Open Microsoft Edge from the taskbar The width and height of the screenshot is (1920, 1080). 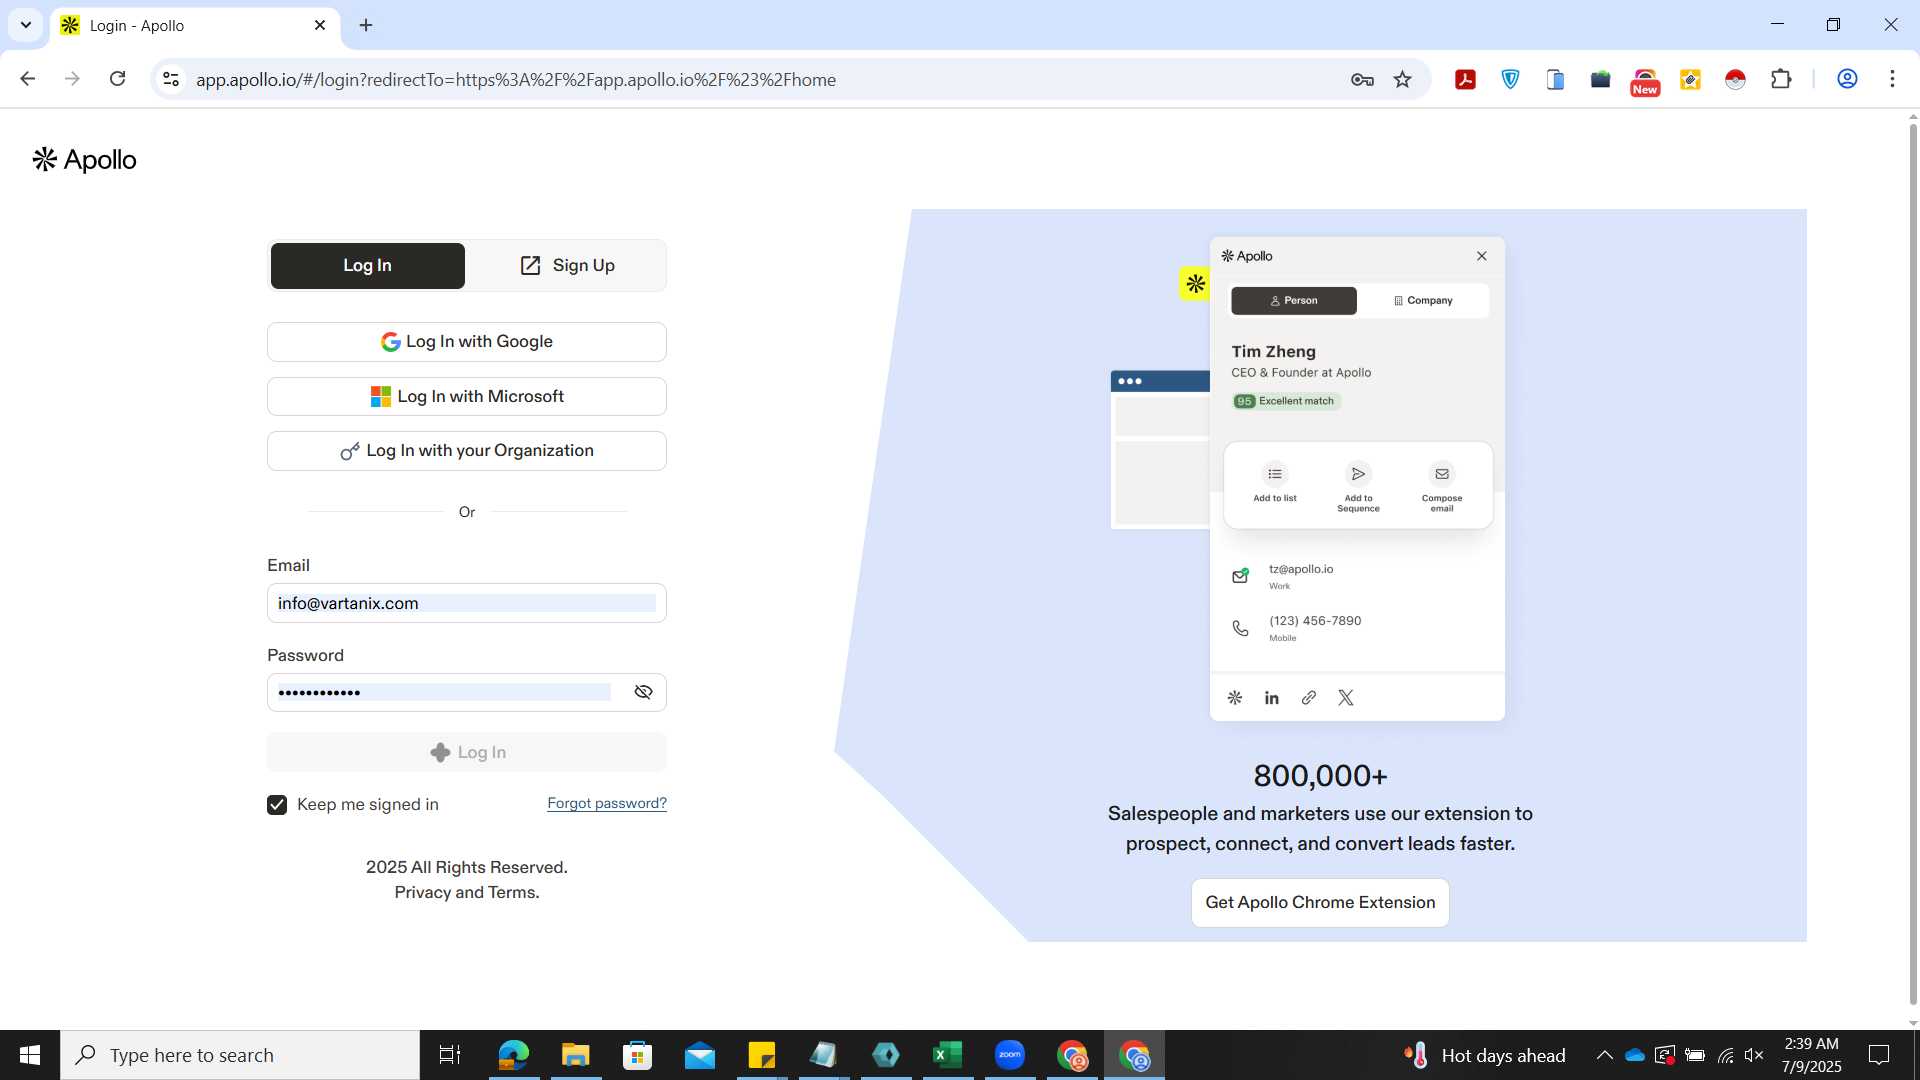coord(513,1055)
